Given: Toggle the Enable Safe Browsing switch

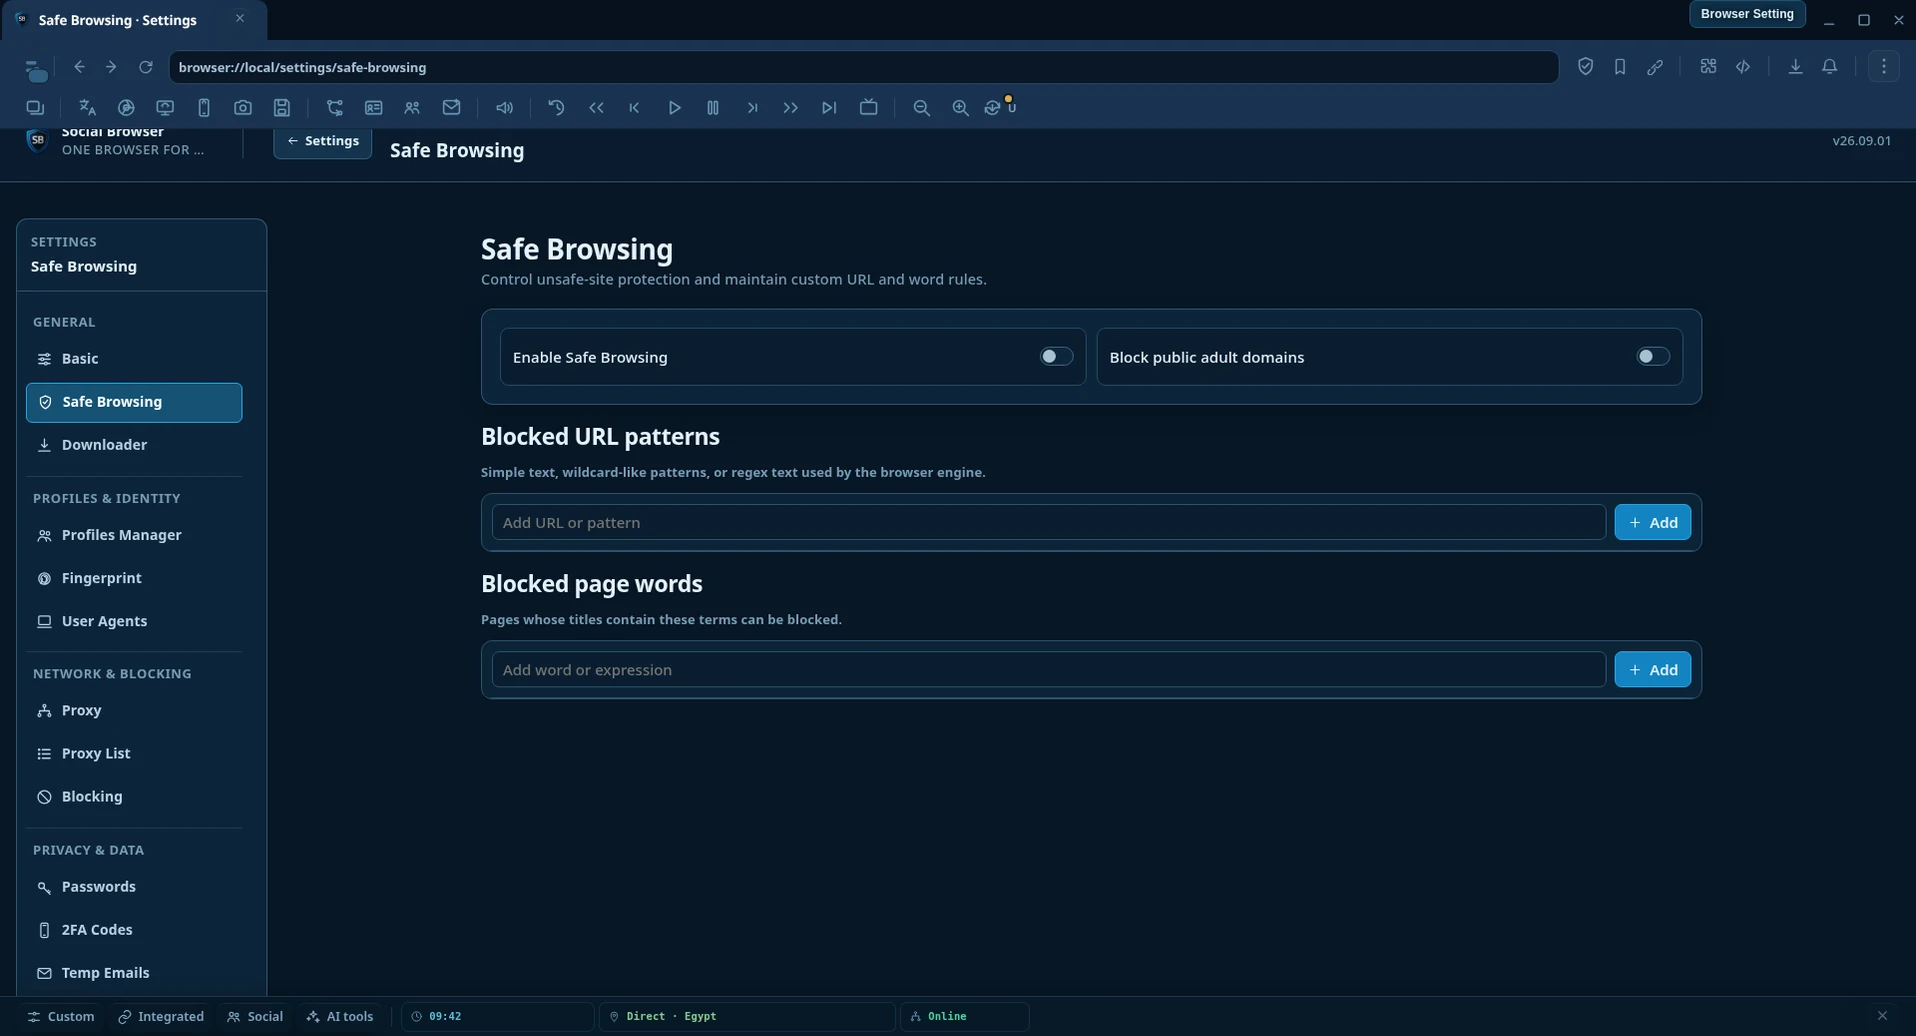Looking at the screenshot, I should [1056, 357].
